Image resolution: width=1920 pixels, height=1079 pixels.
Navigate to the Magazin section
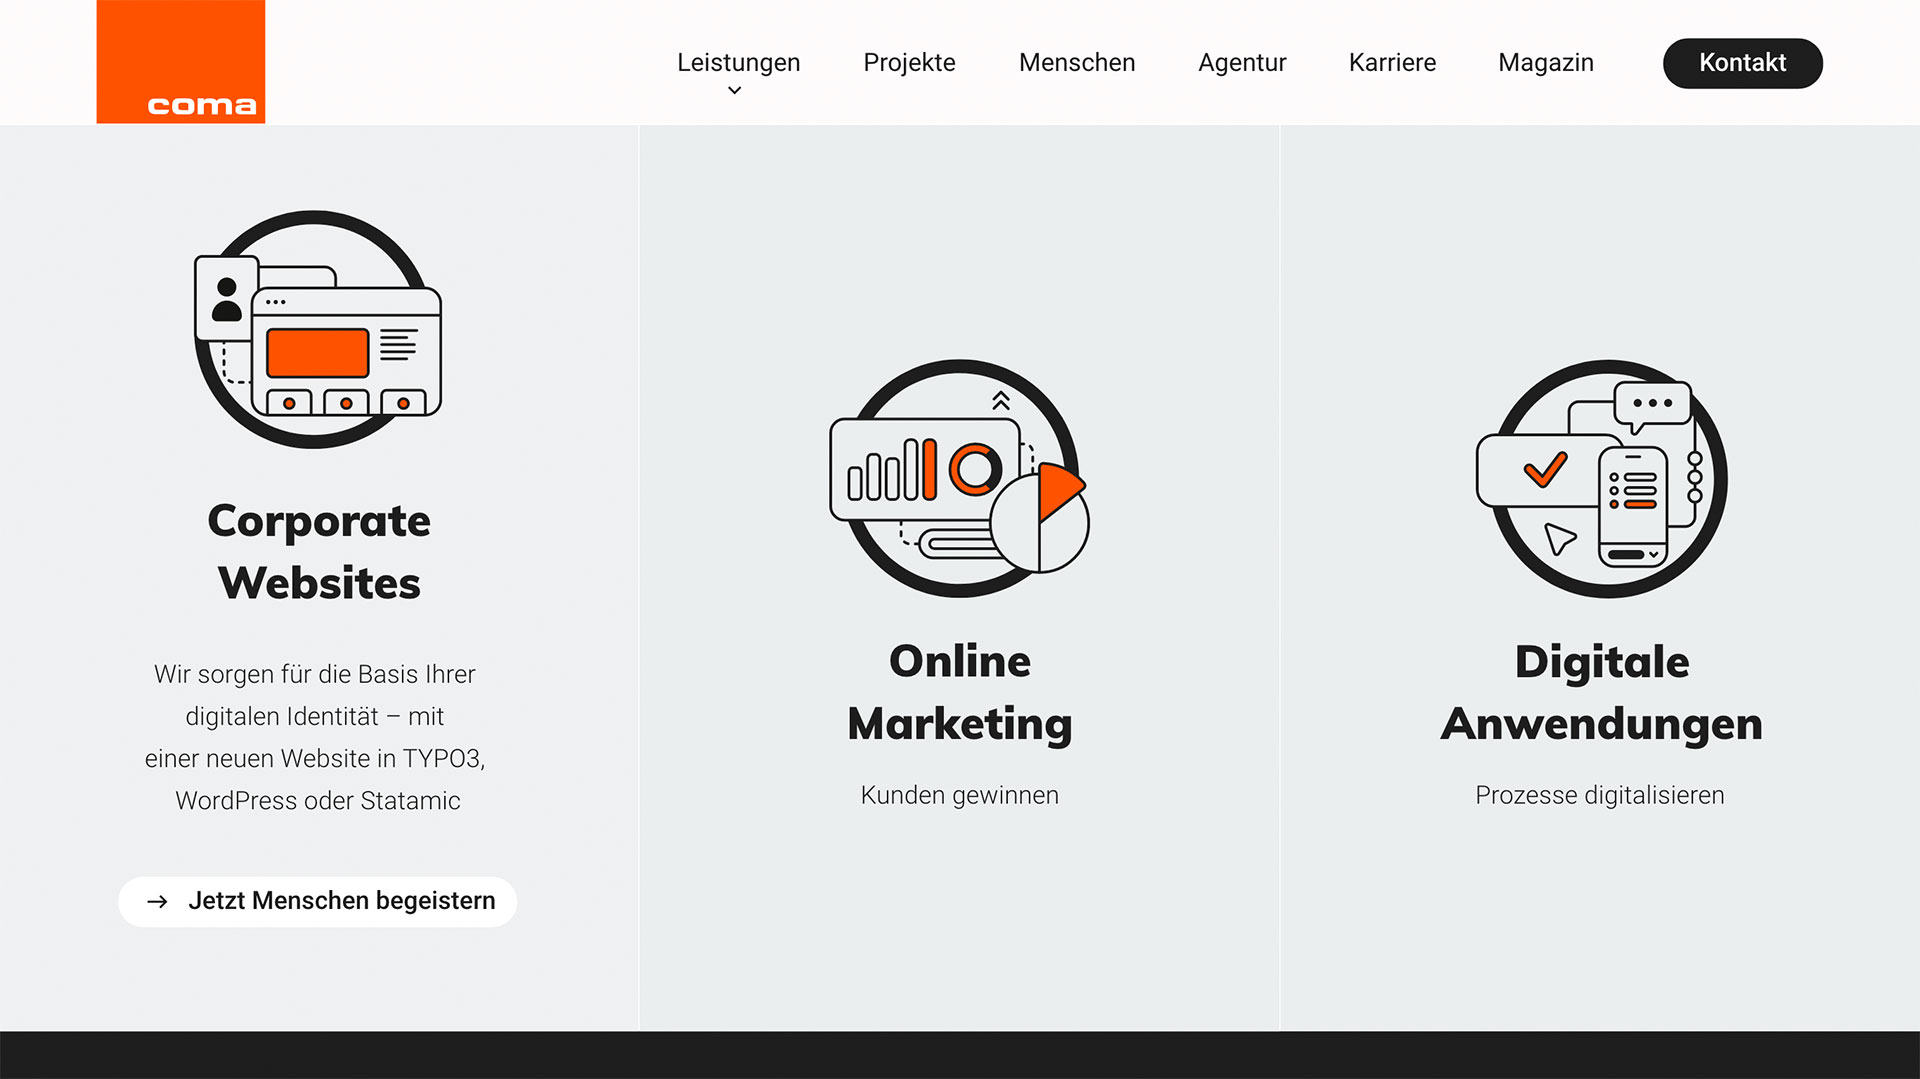[1545, 62]
